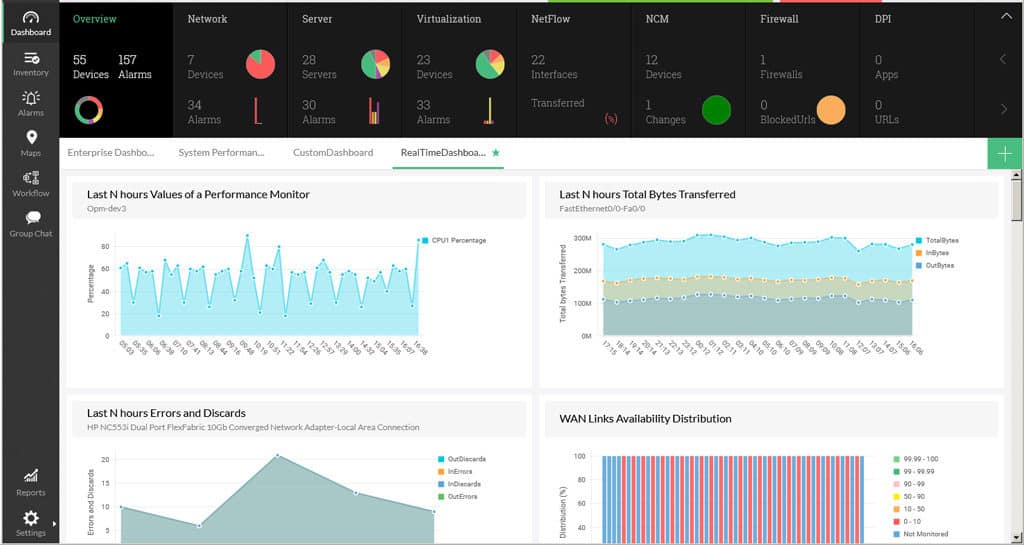Select the NetFlow summary tab

(x=551, y=19)
